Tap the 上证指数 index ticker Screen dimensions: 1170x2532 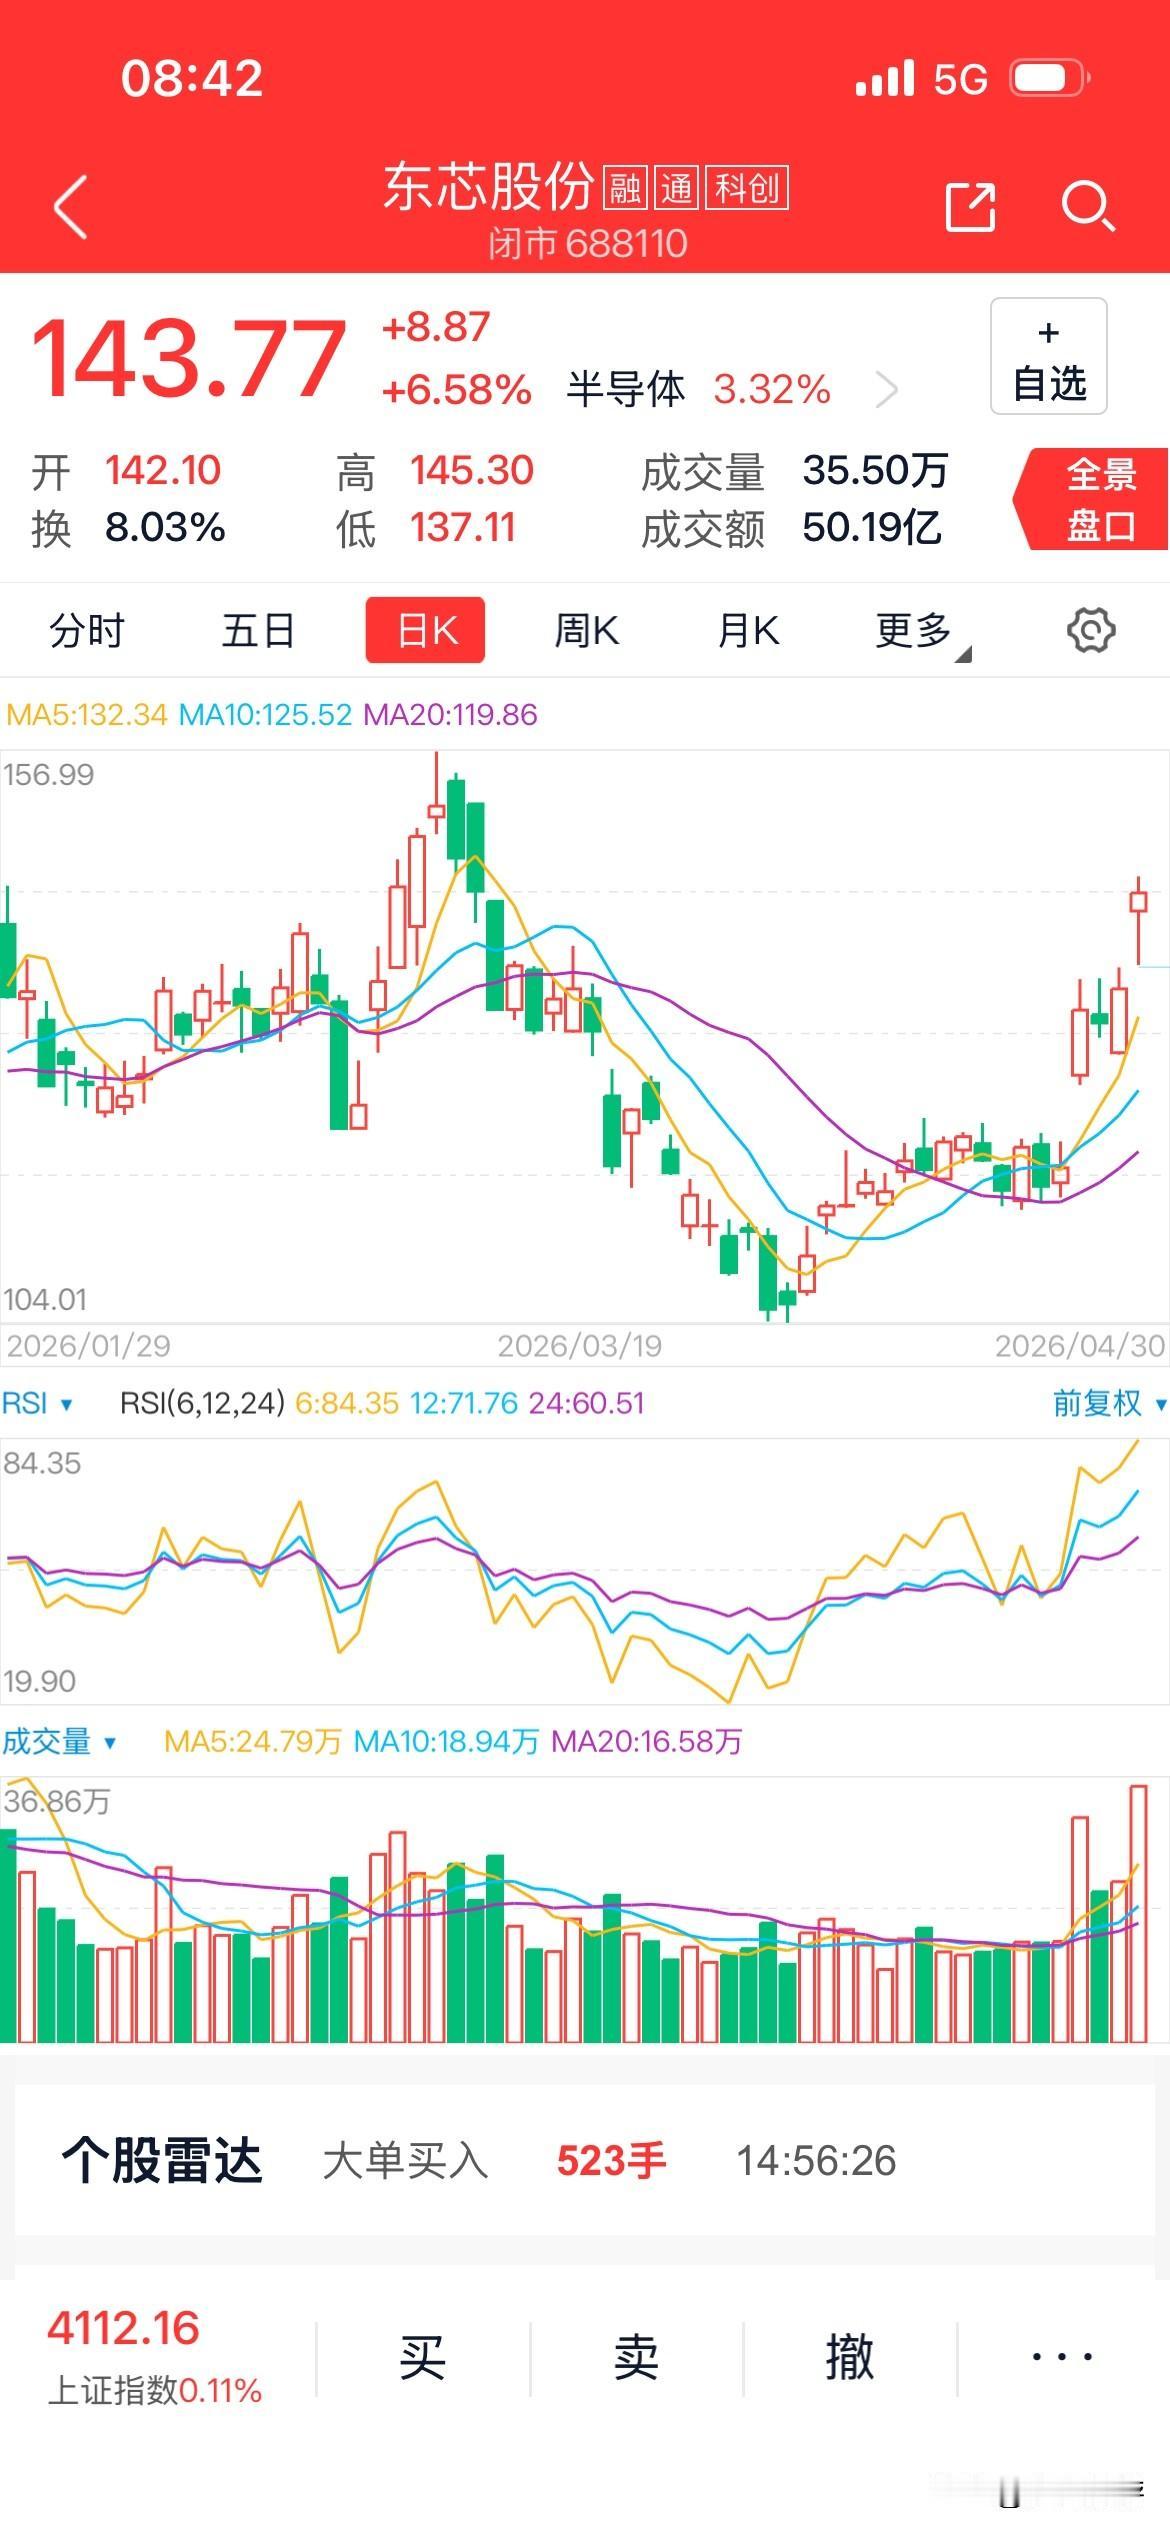154,2358
